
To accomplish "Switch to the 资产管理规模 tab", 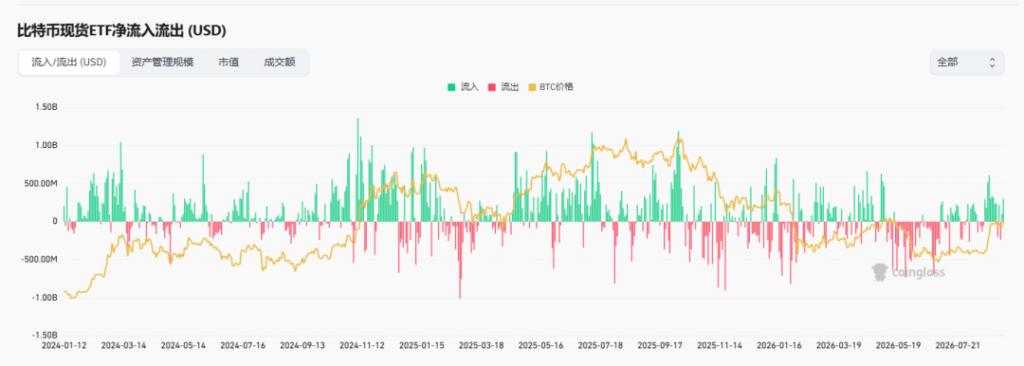I will click(x=162, y=63).
